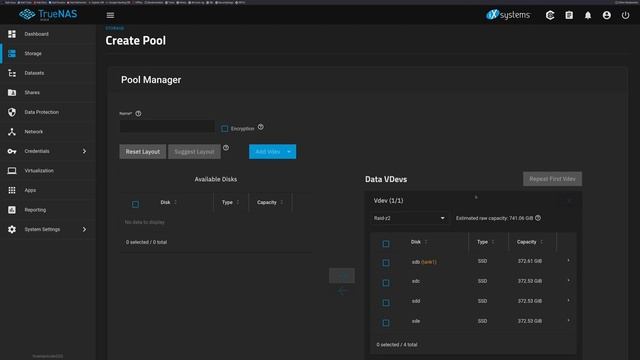Image resolution: width=640 pixels, height=360 pixels.
Task: Click the Virtualization laptop icon
Action: 12,171
